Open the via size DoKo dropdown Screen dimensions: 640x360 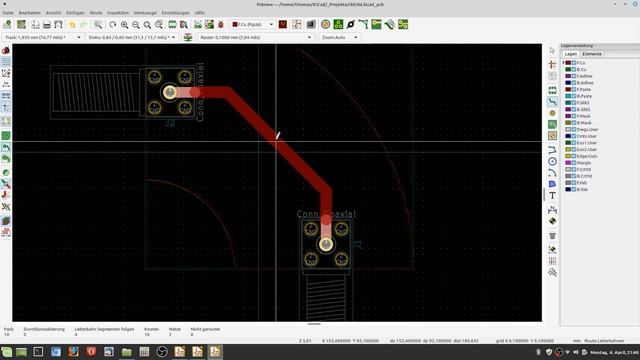click(132, 37)
